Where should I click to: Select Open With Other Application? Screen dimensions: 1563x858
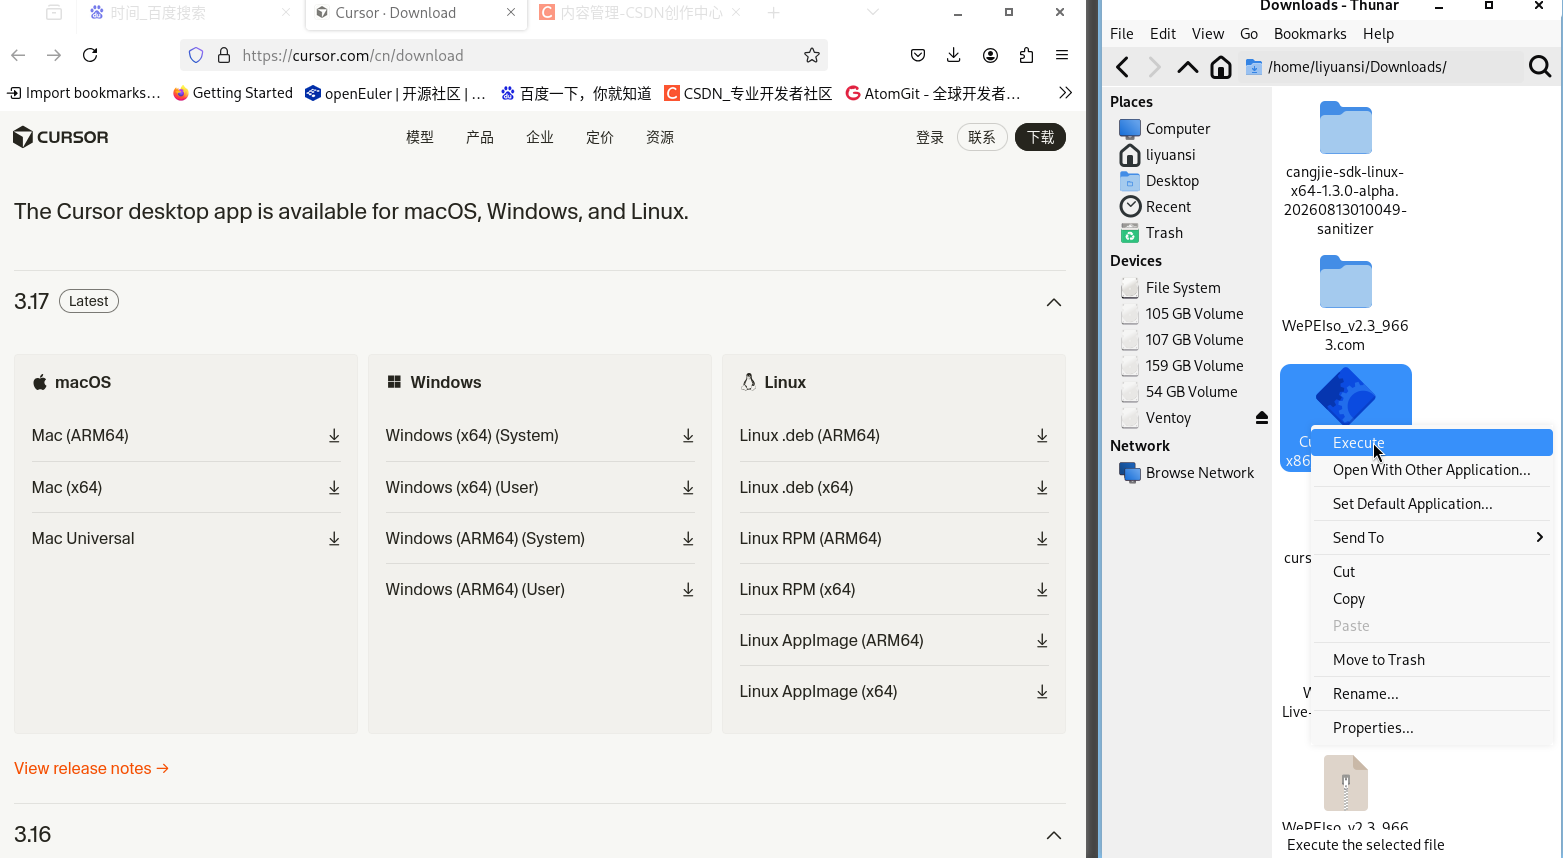coord(1432,470)
